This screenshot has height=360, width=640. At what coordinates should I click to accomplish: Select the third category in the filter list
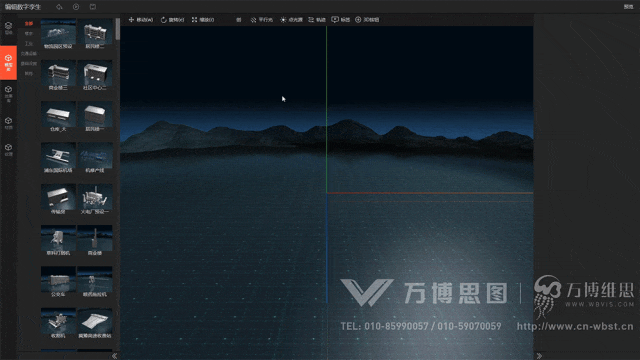[x=29, y=44]
